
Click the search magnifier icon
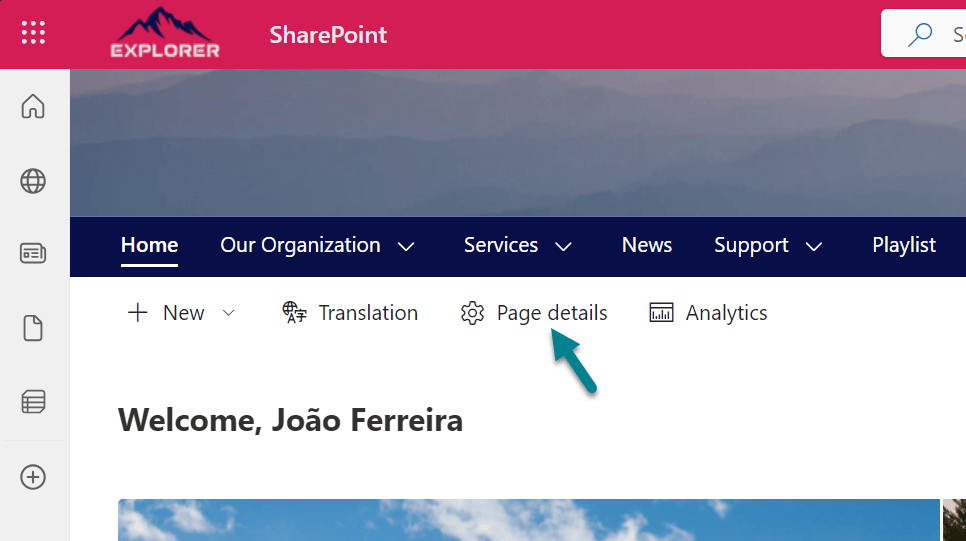click(x=919, y=35)
